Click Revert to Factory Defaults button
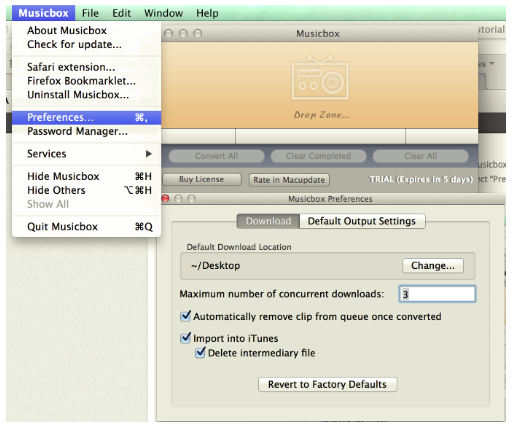 pyautogui.click(x=327, y=384)
